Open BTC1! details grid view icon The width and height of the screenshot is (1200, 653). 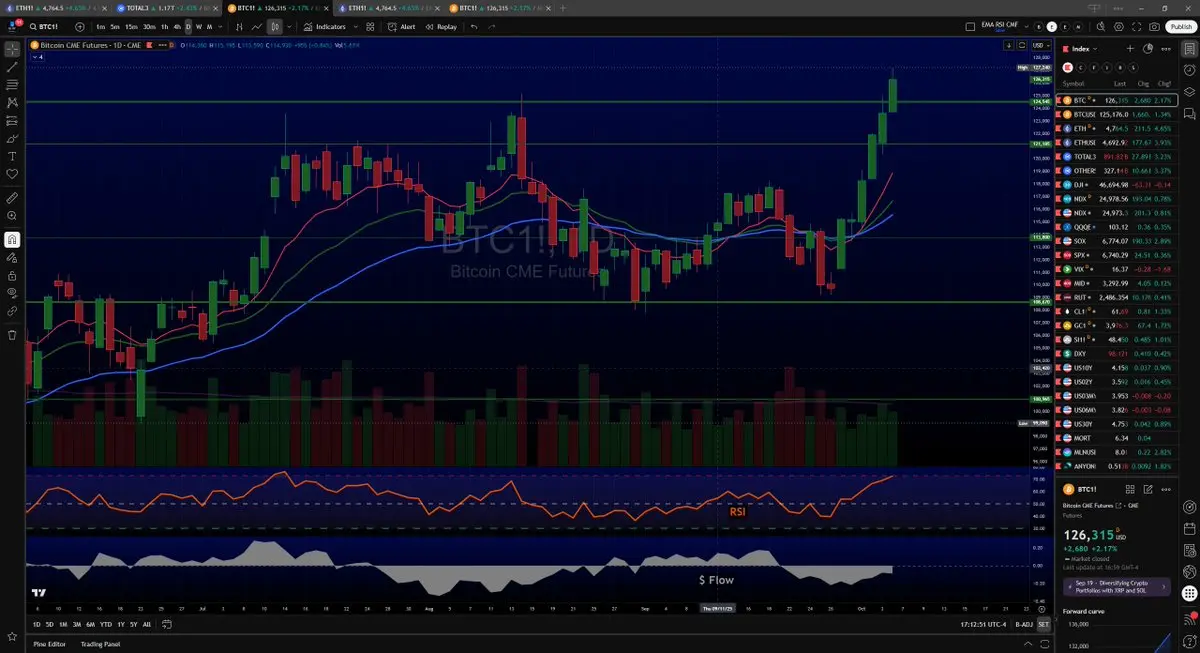[1130, 489]
